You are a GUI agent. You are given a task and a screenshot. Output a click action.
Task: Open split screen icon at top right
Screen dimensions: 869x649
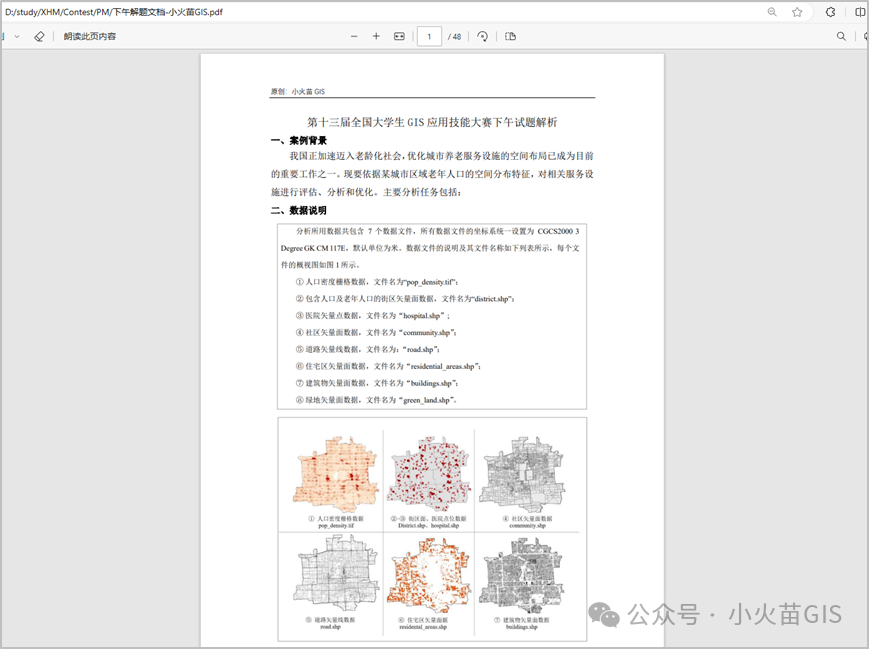pos(860,12)
